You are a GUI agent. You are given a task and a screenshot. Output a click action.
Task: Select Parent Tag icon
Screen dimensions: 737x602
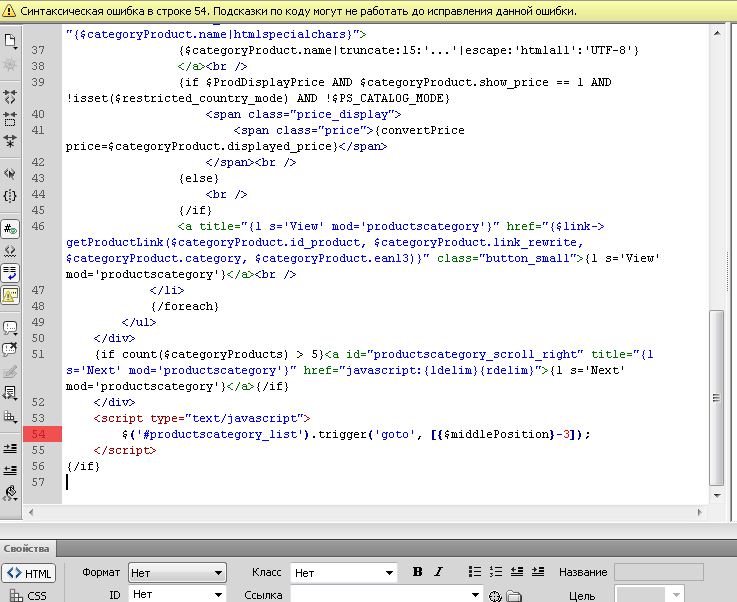(10, 174)
